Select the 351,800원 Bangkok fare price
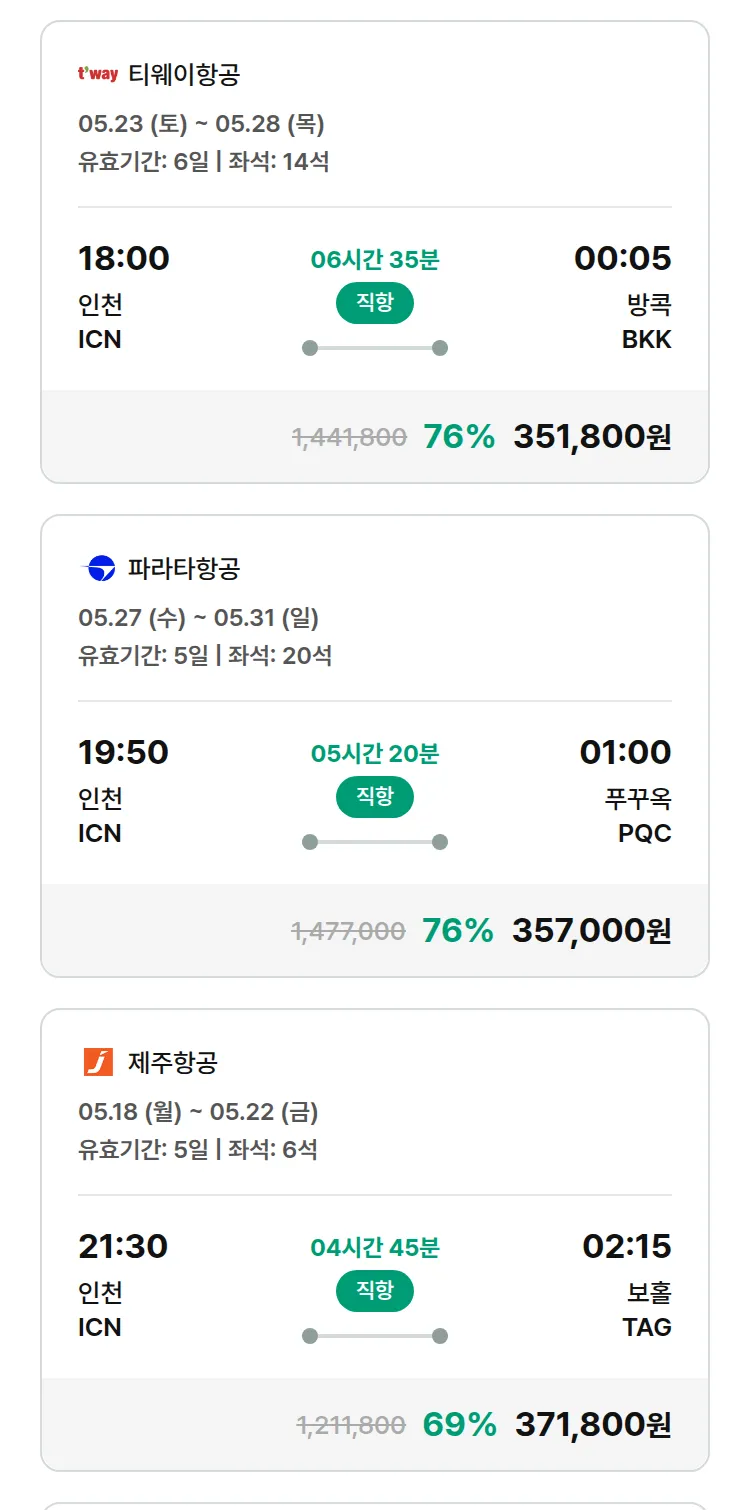750x1510 pixels. (x=592, y=437)
